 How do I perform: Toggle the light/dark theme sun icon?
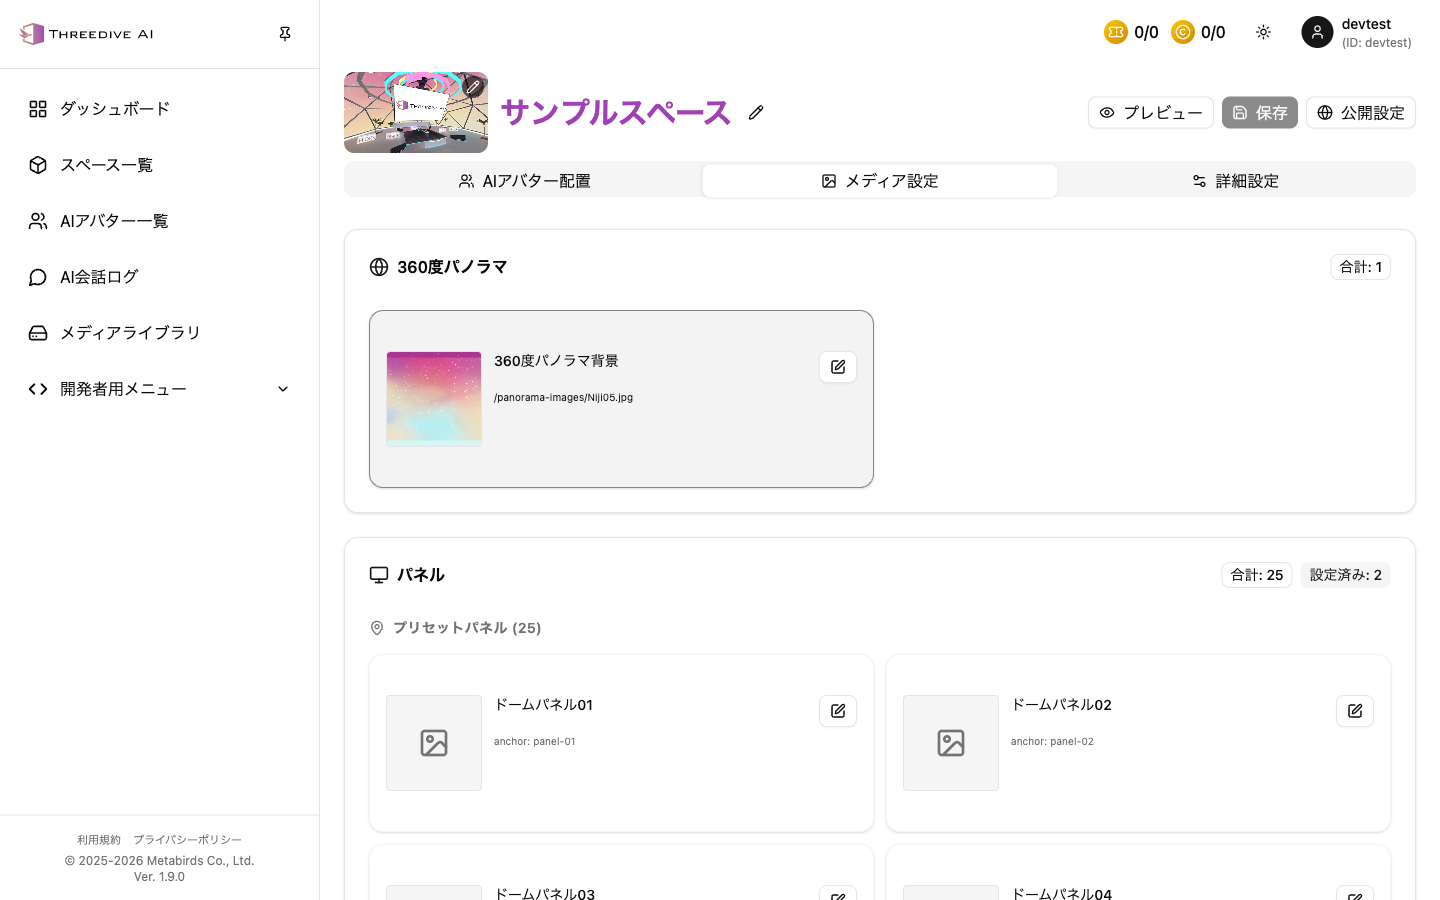click(x=1264, y=33)
